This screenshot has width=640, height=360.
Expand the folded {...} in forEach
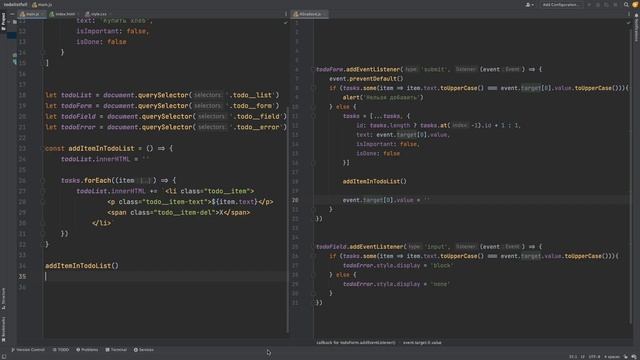click(x=144, y=180)
